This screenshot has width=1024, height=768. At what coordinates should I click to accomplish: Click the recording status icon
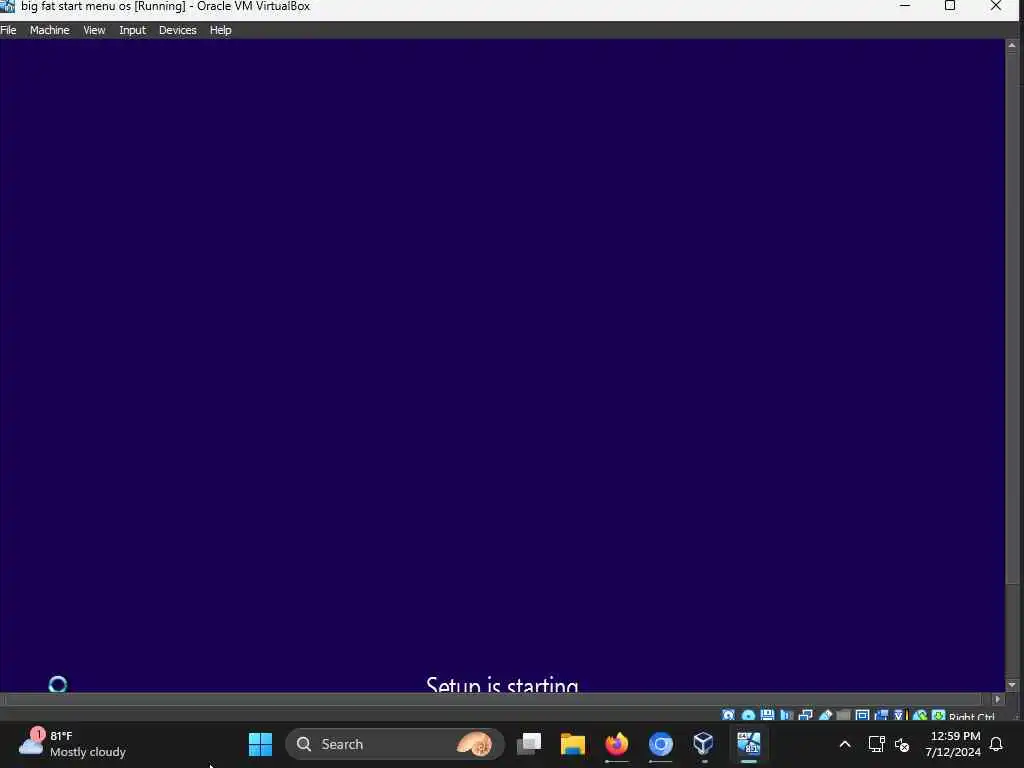(881, 715)
